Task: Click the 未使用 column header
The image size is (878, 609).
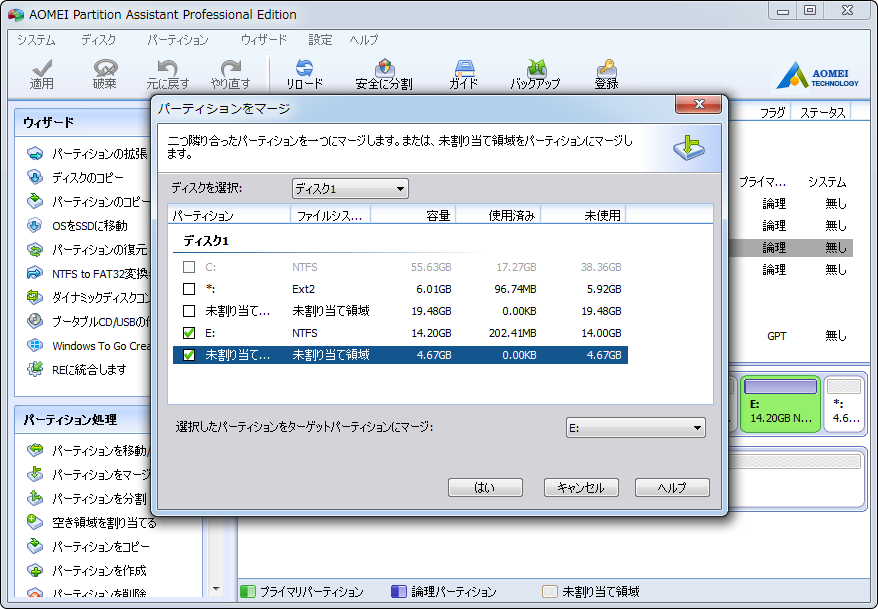Action: (583, 215)
